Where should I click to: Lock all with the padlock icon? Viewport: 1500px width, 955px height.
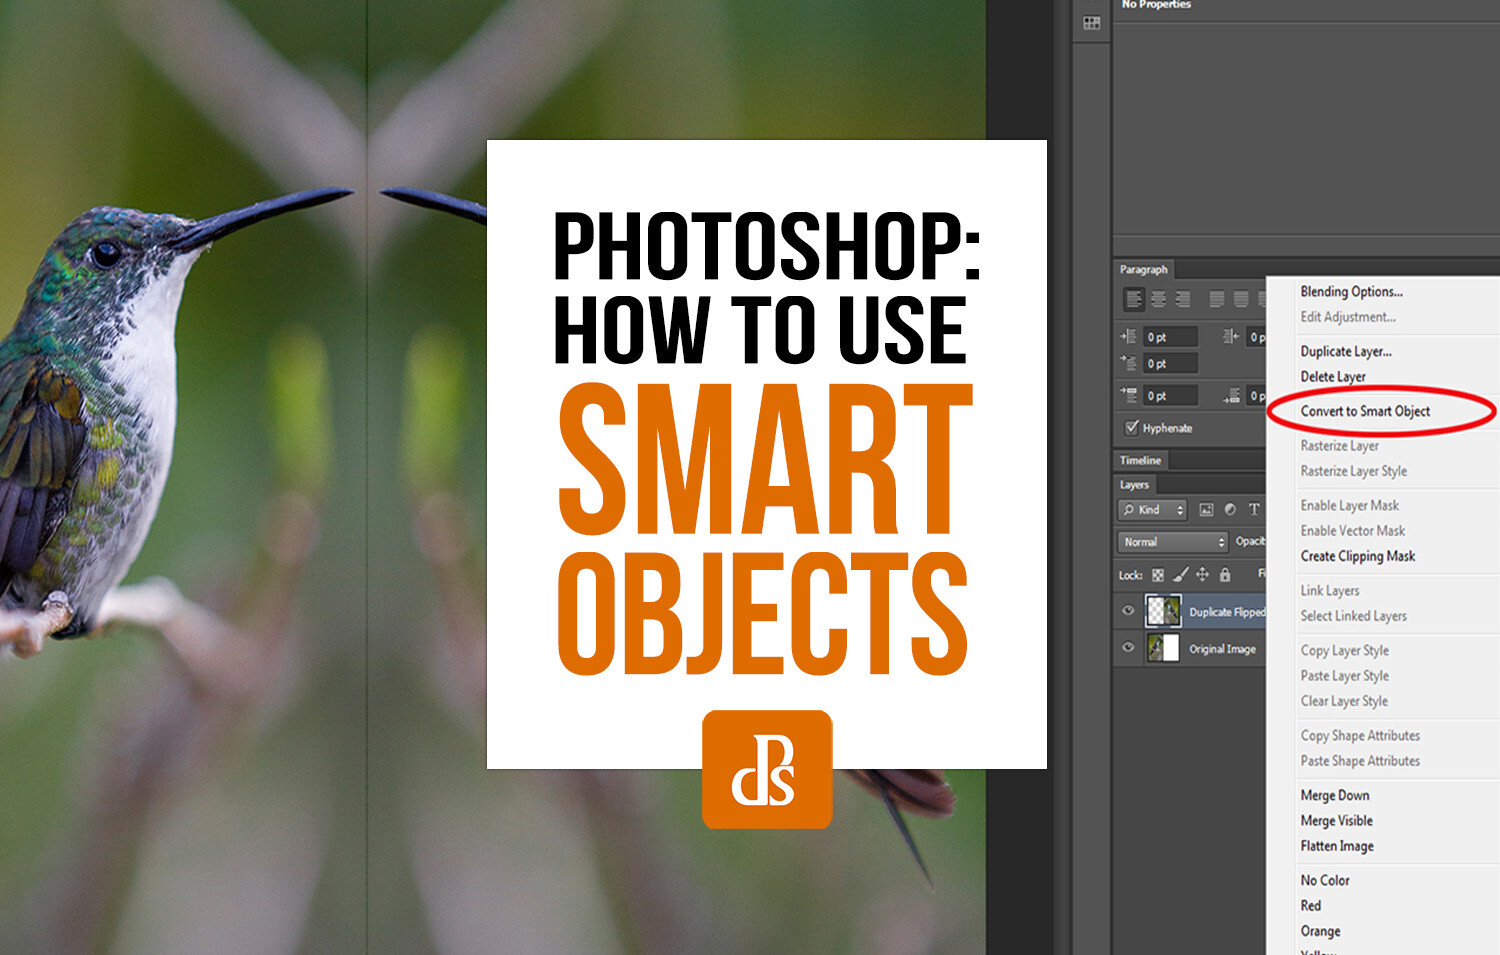tap(1225, 575)
